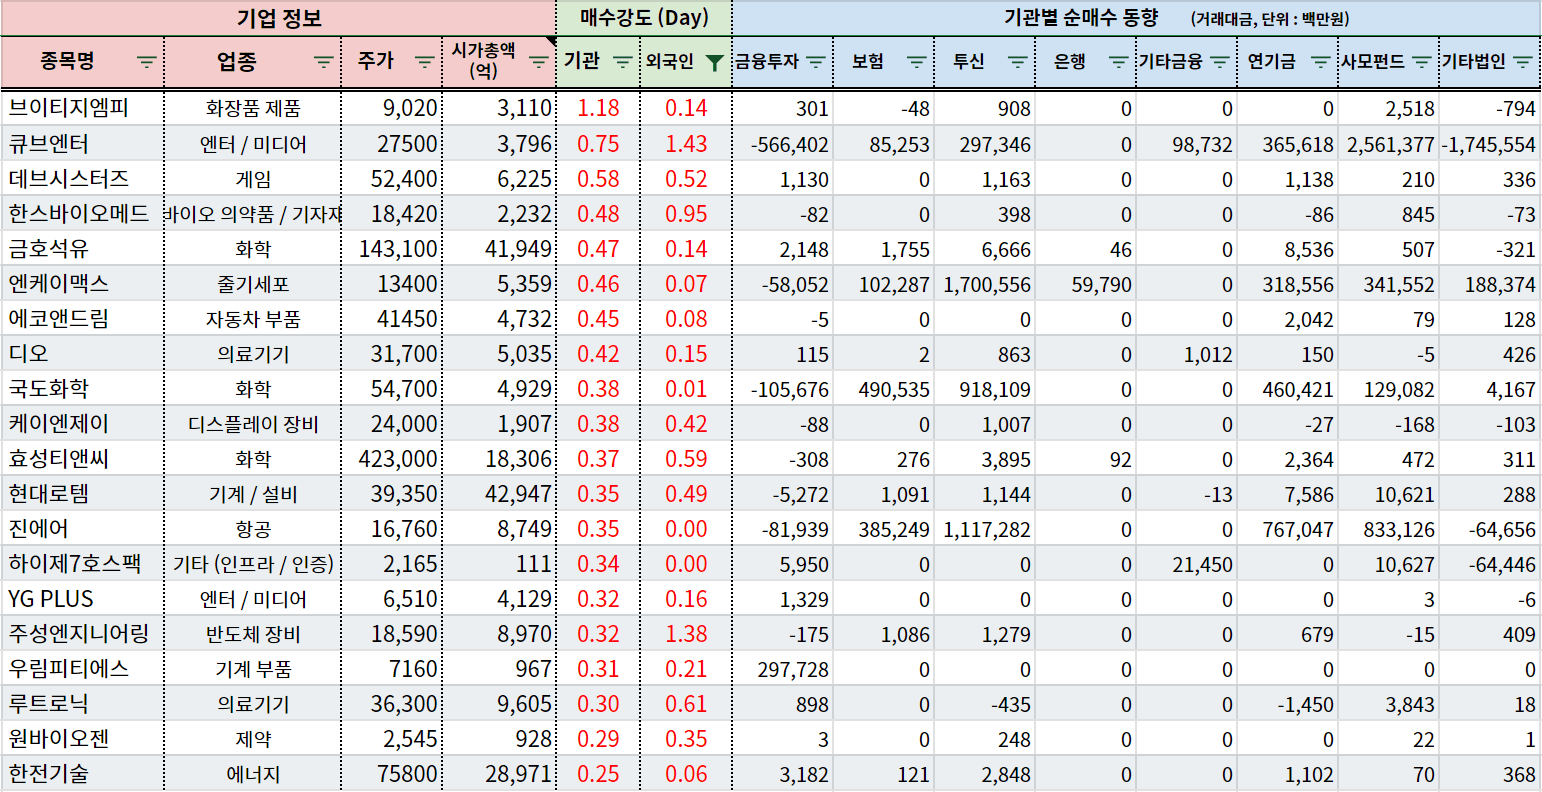Viewport: 1542px width, 792px height.
Task: Select 보험 value 490,535
Action: pyautogui.click(x=884, y=388)
